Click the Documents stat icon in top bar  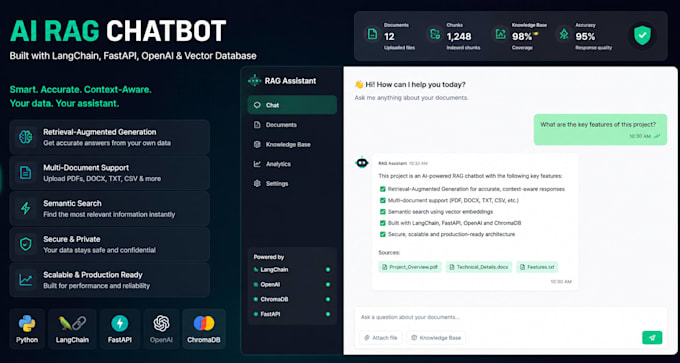[x=373, y=34]
